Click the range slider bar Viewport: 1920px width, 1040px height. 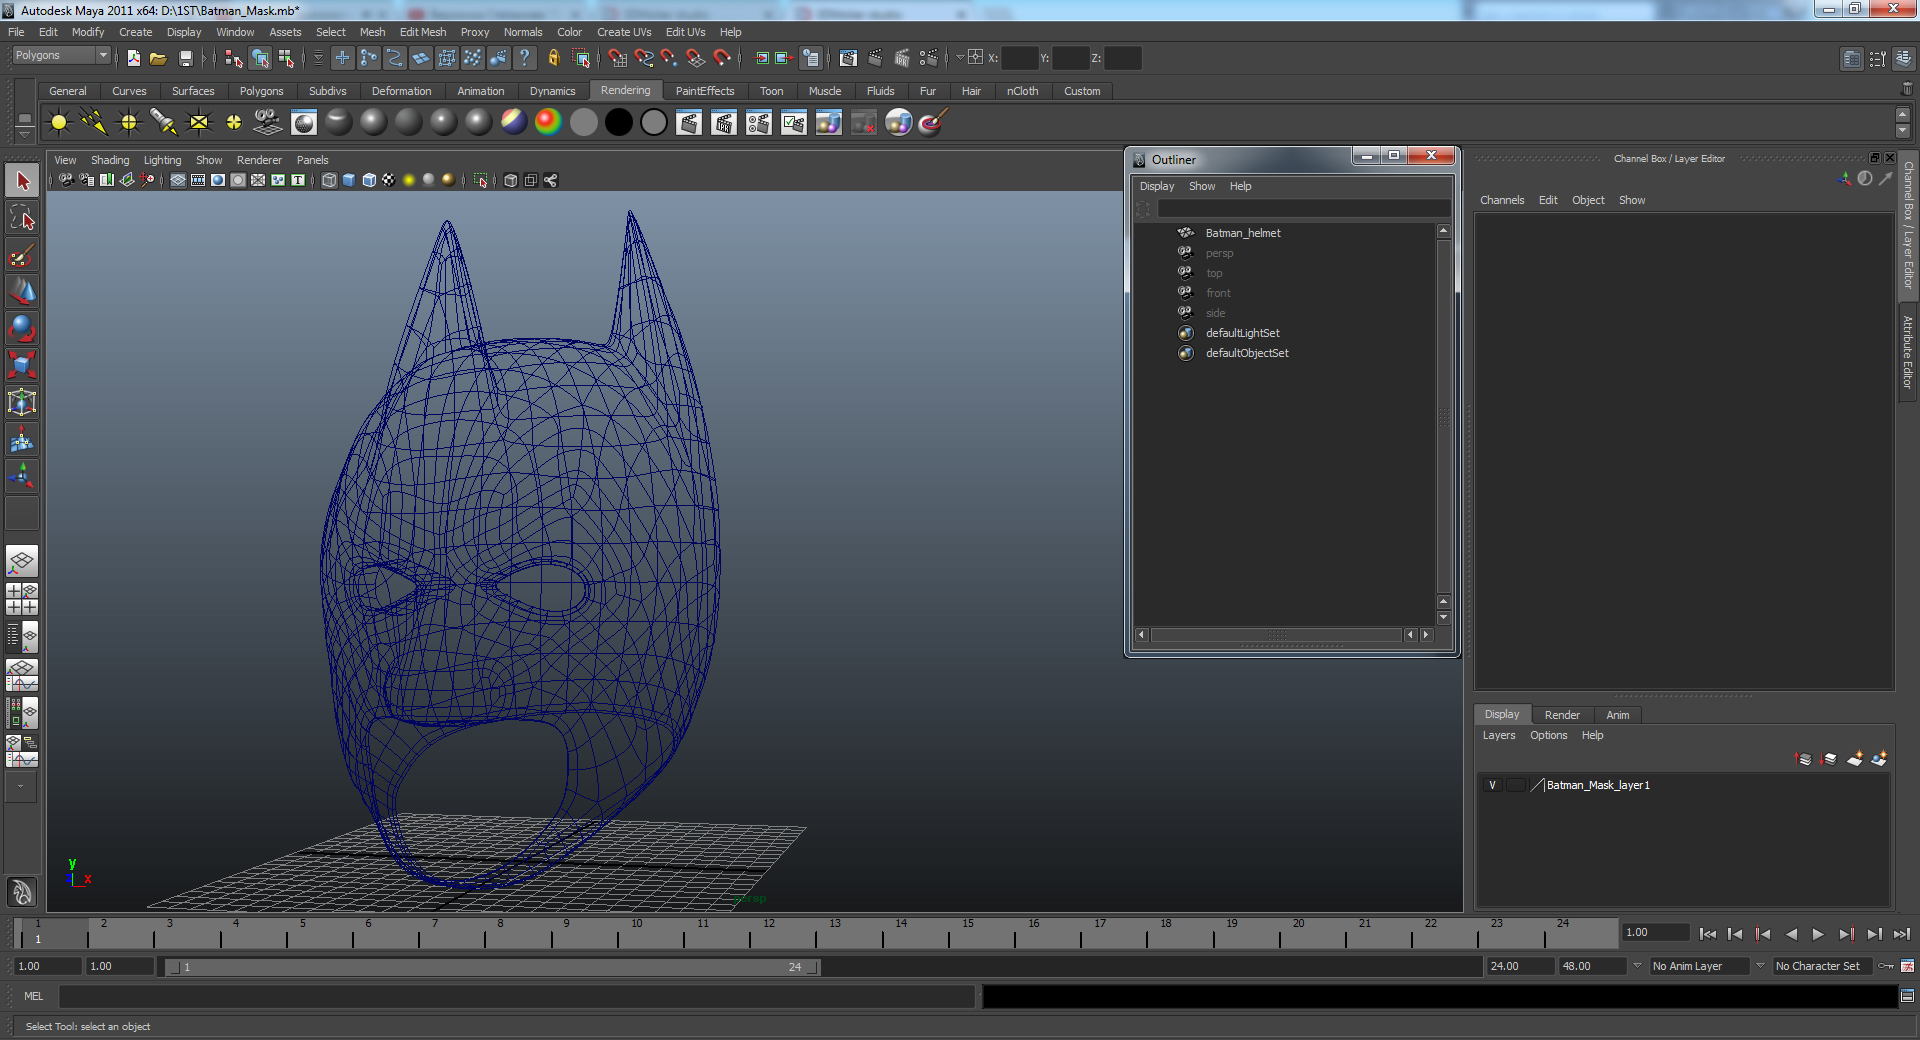(493, 967)
